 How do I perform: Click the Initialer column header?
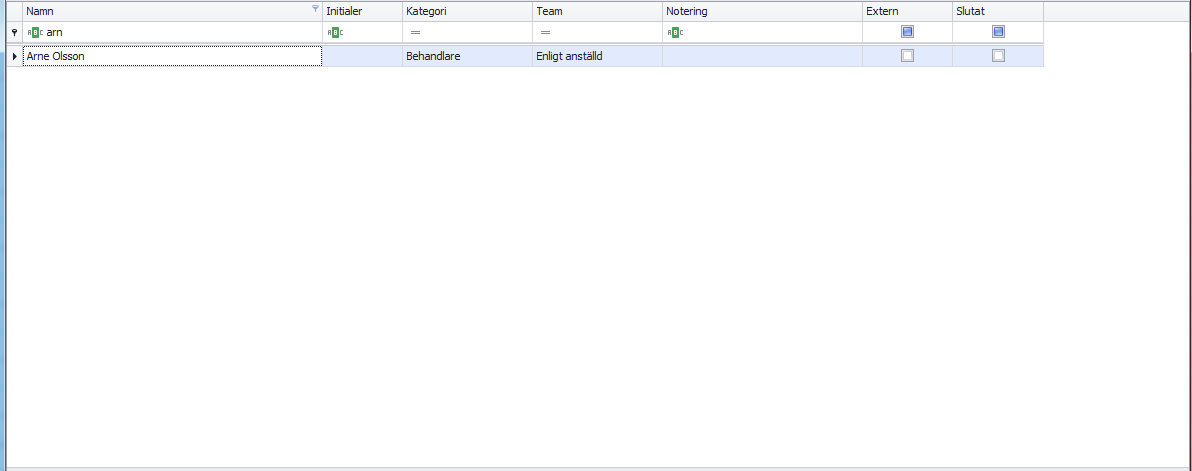(x=361, y=11)
